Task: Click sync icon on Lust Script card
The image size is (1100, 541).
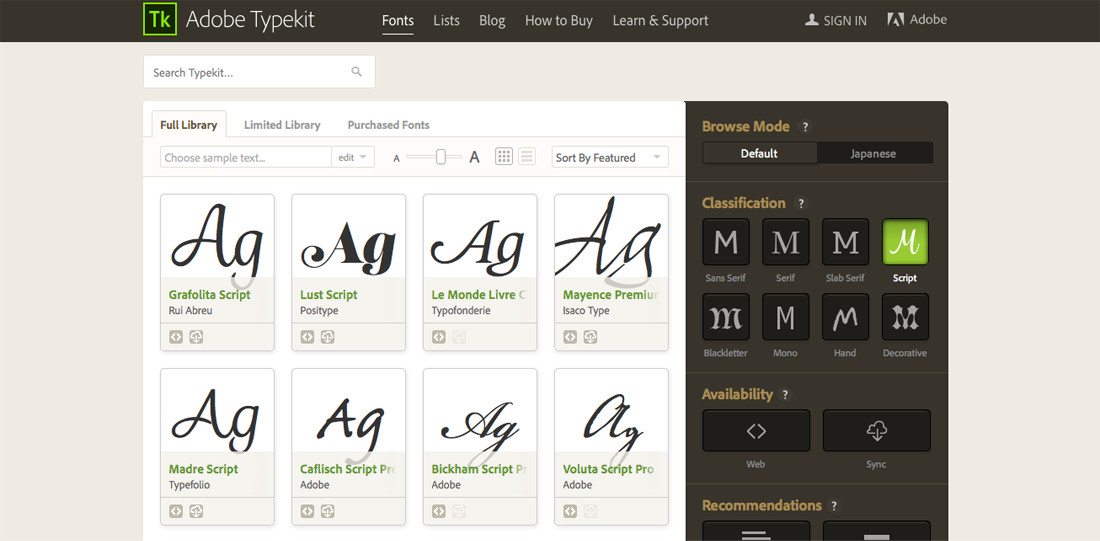Action: coord(328,337)
